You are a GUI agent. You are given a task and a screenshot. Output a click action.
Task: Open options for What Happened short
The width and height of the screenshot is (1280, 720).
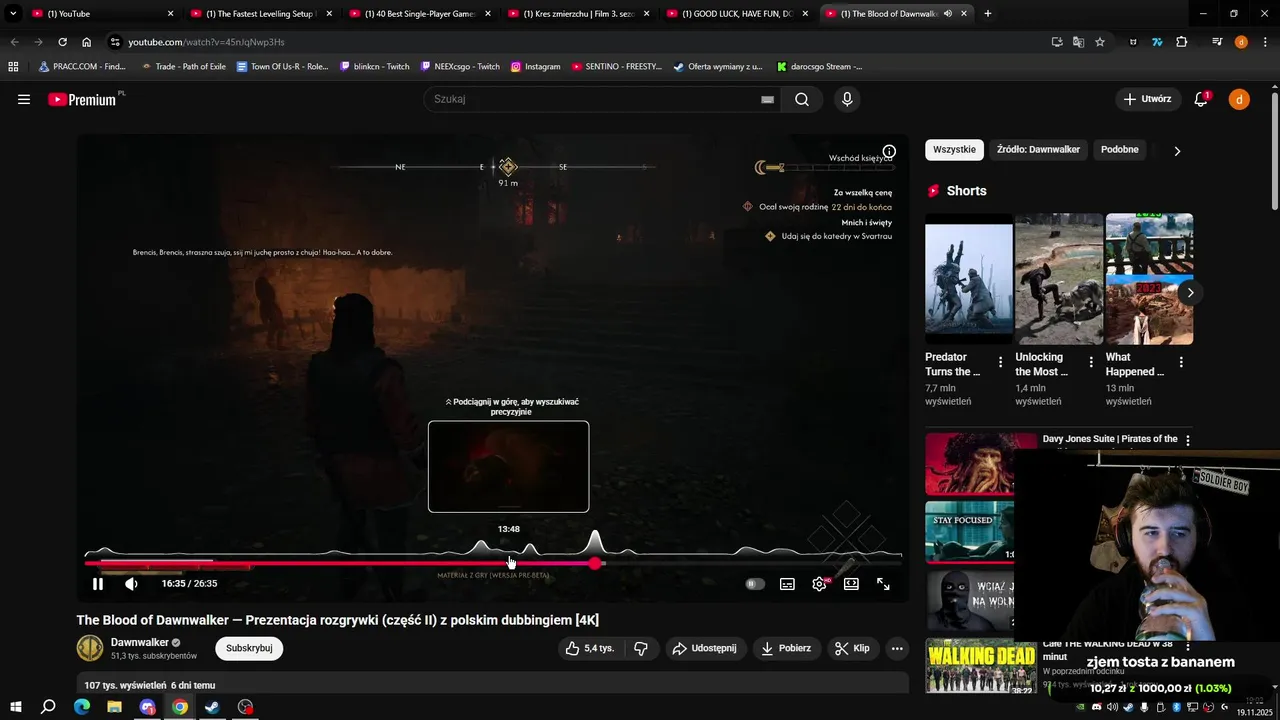click(1181, 362)
